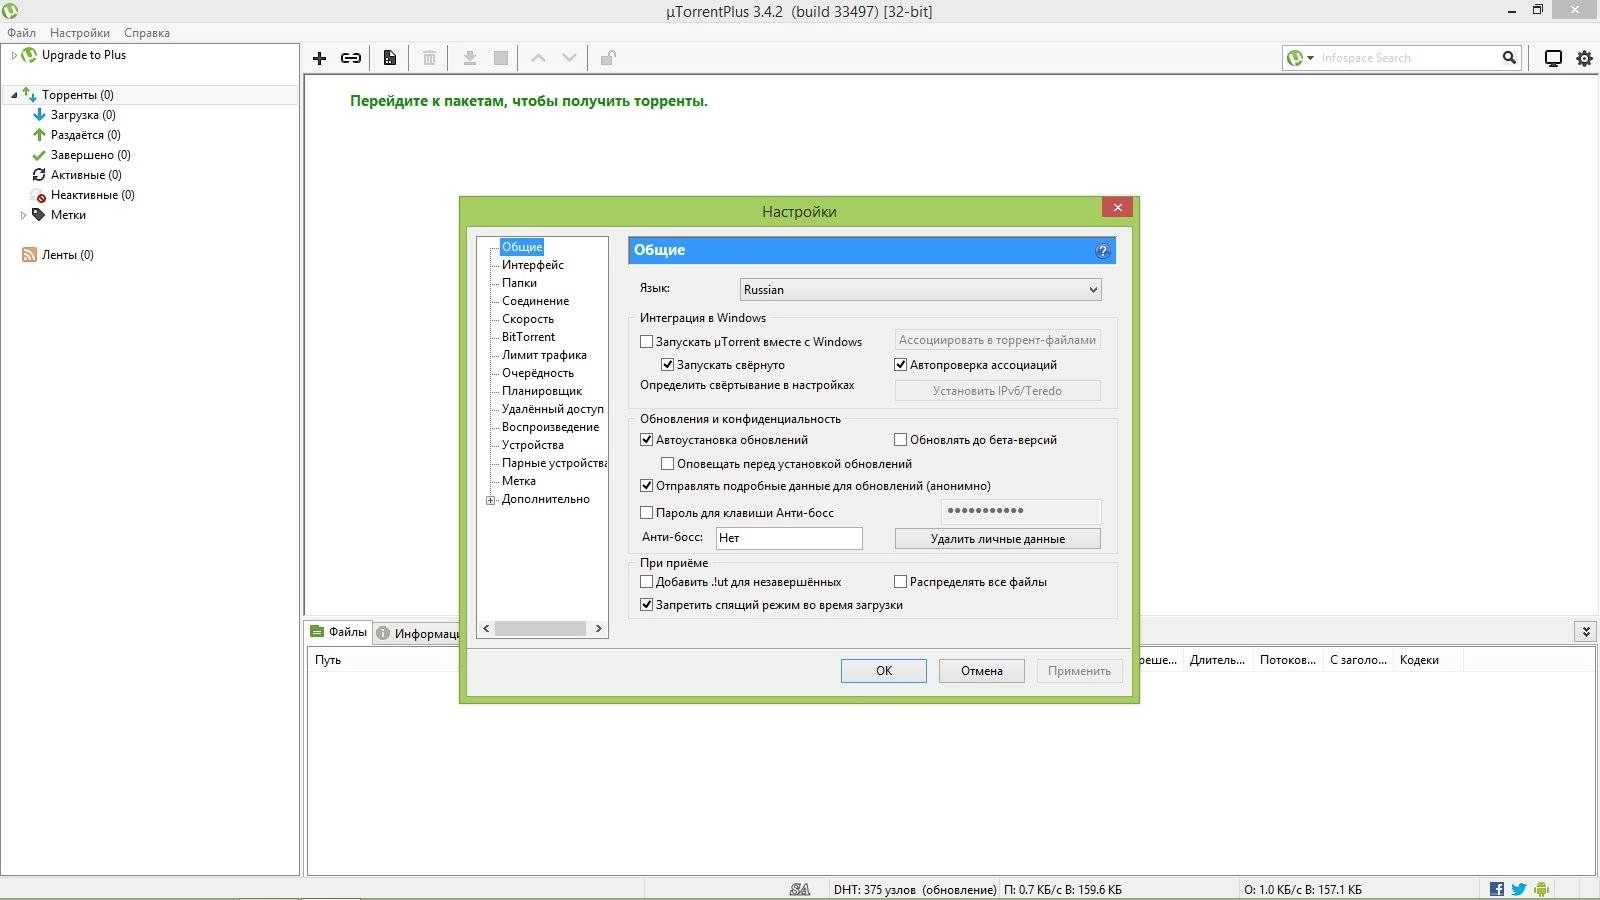Expand the Upgrade to Plus node
Screen dimensions: 1600x900
14,55
